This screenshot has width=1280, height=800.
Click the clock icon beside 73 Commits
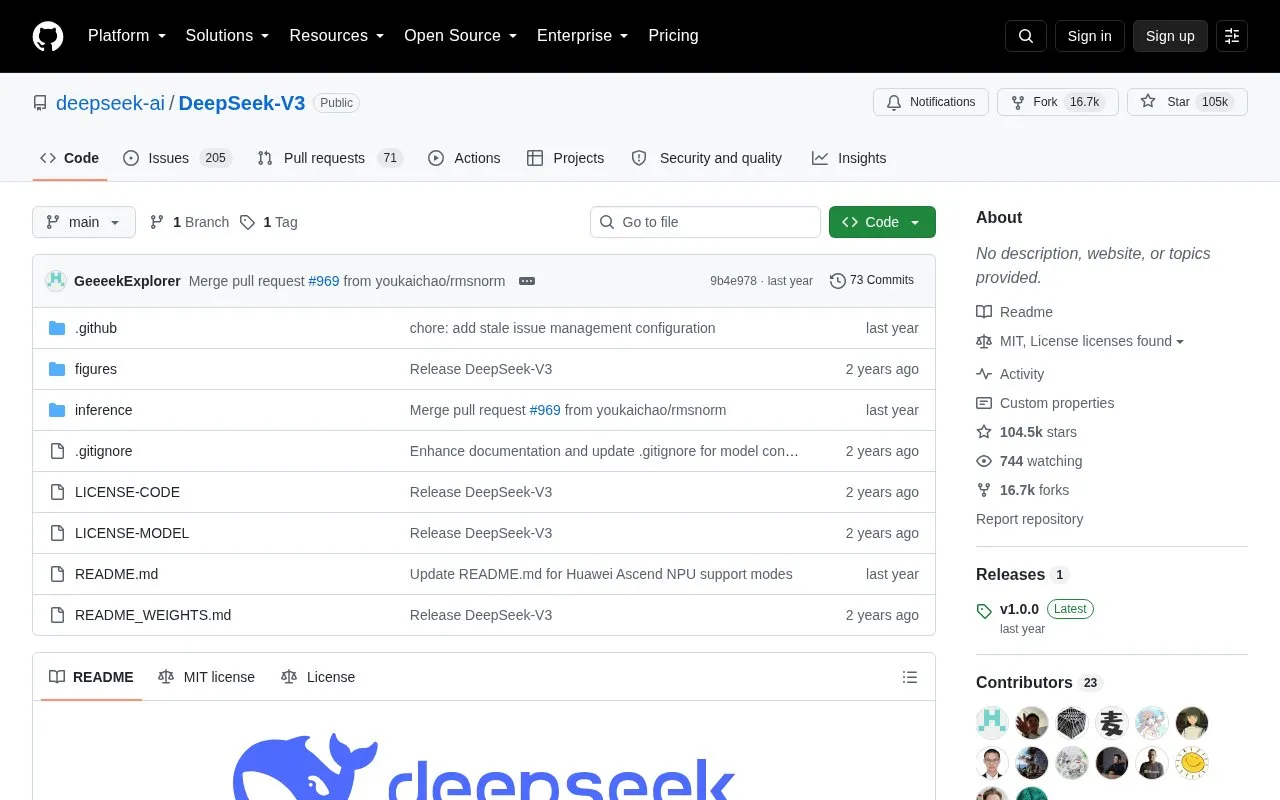[838, 281]
